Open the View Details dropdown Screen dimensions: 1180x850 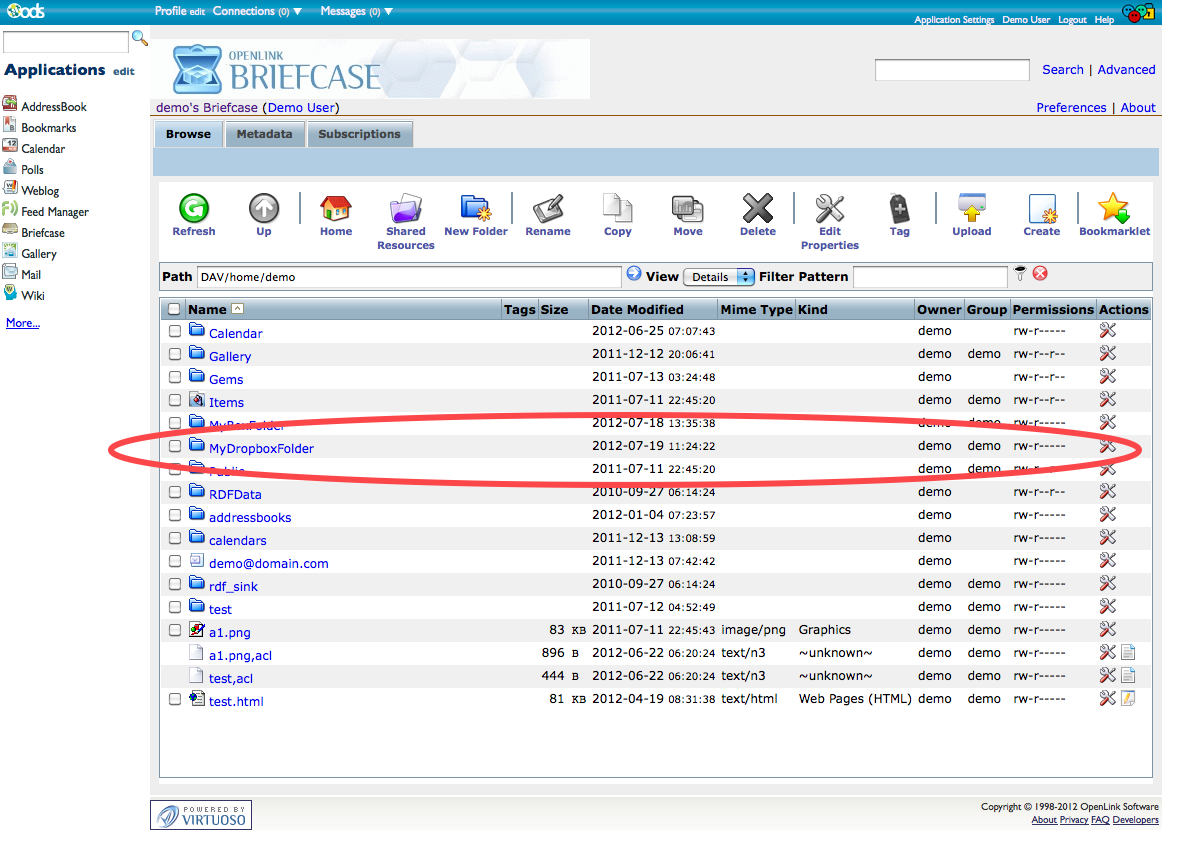pyautogui.click(x=718, y=277)
